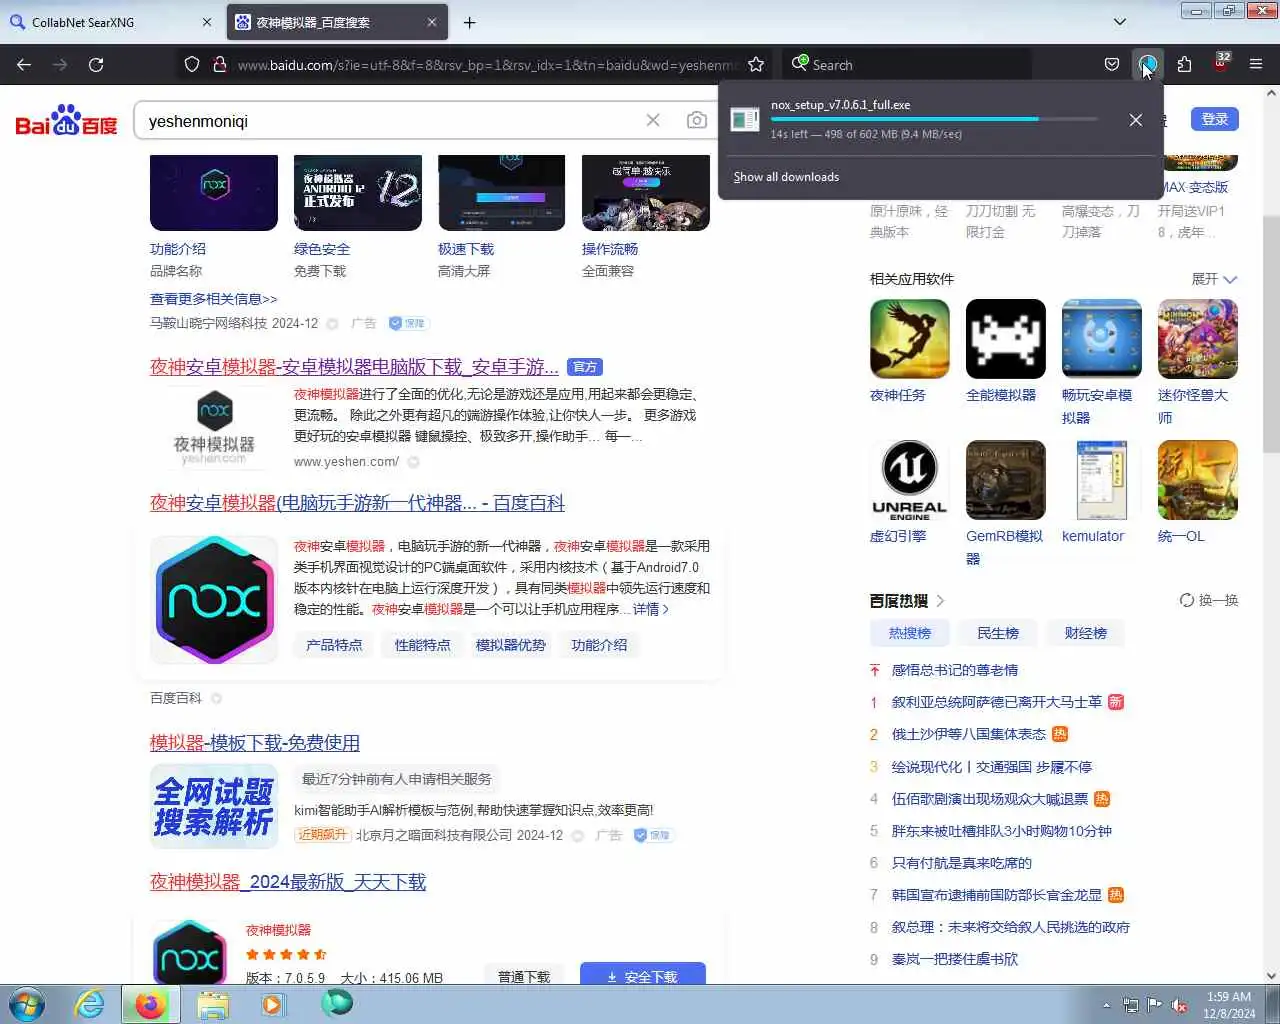This screenshot has width=1280, height=1024.
Task: Click the 极速下载 thumbnail image
Action: [502, 193]
